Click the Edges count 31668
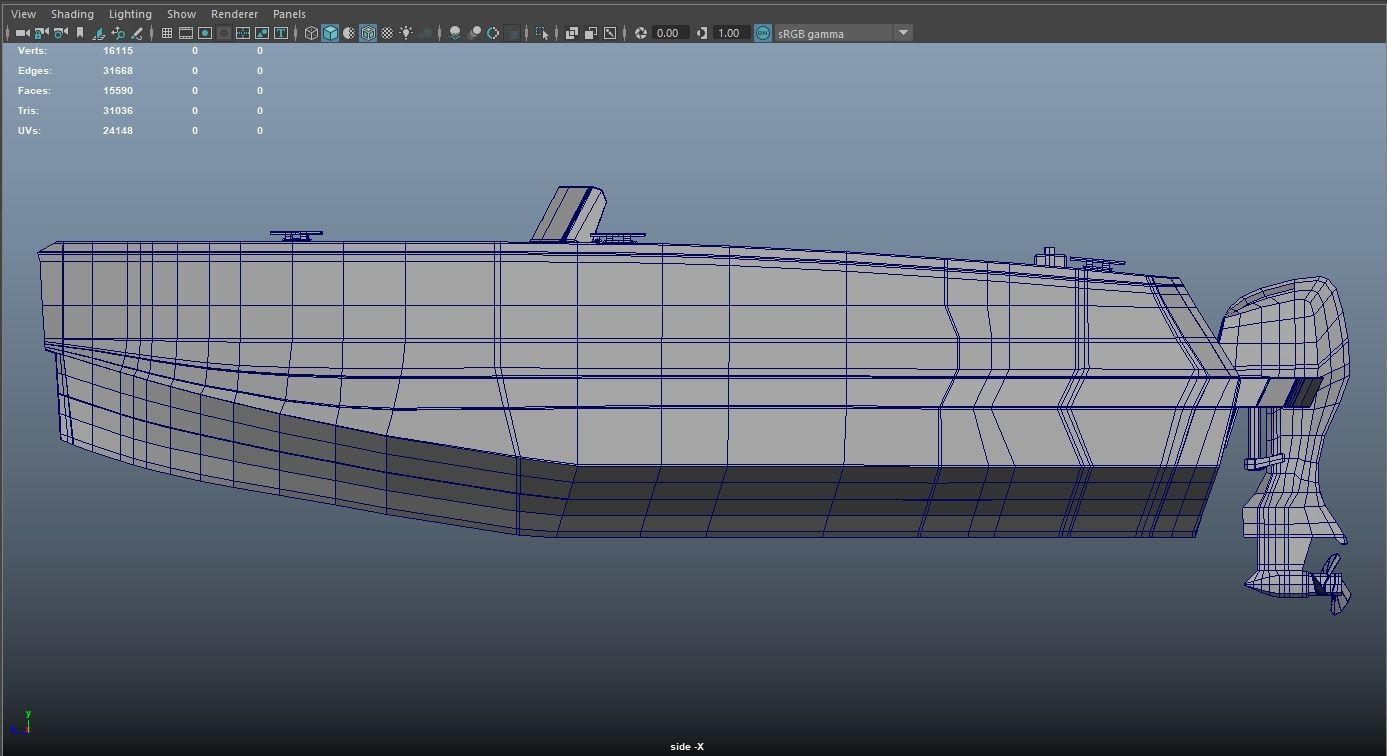The height and width of the screenshot is (756, 1387). pyautogui.click(x=118, y=70)
